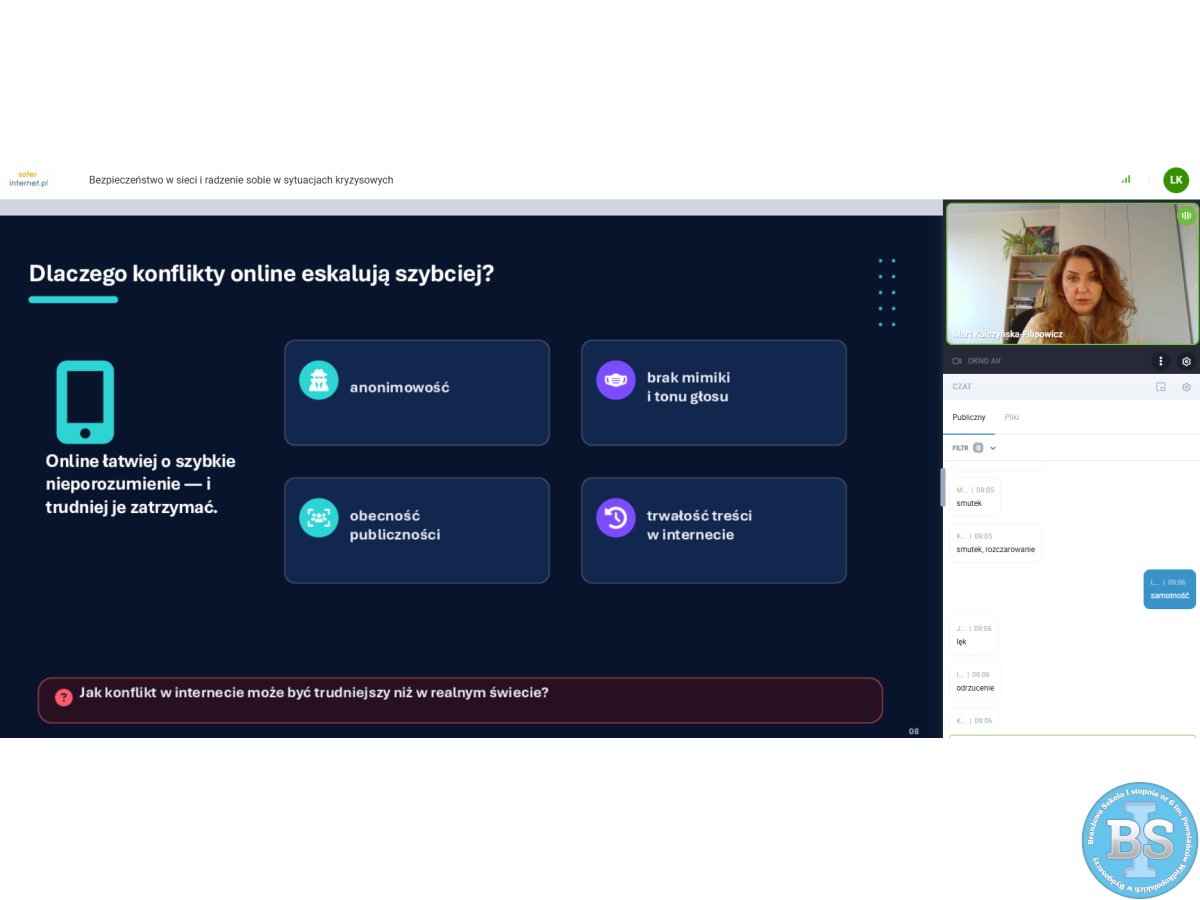Click the camera icon beside OKNO AV
1200x900 pixels.
tap(957, 361)
